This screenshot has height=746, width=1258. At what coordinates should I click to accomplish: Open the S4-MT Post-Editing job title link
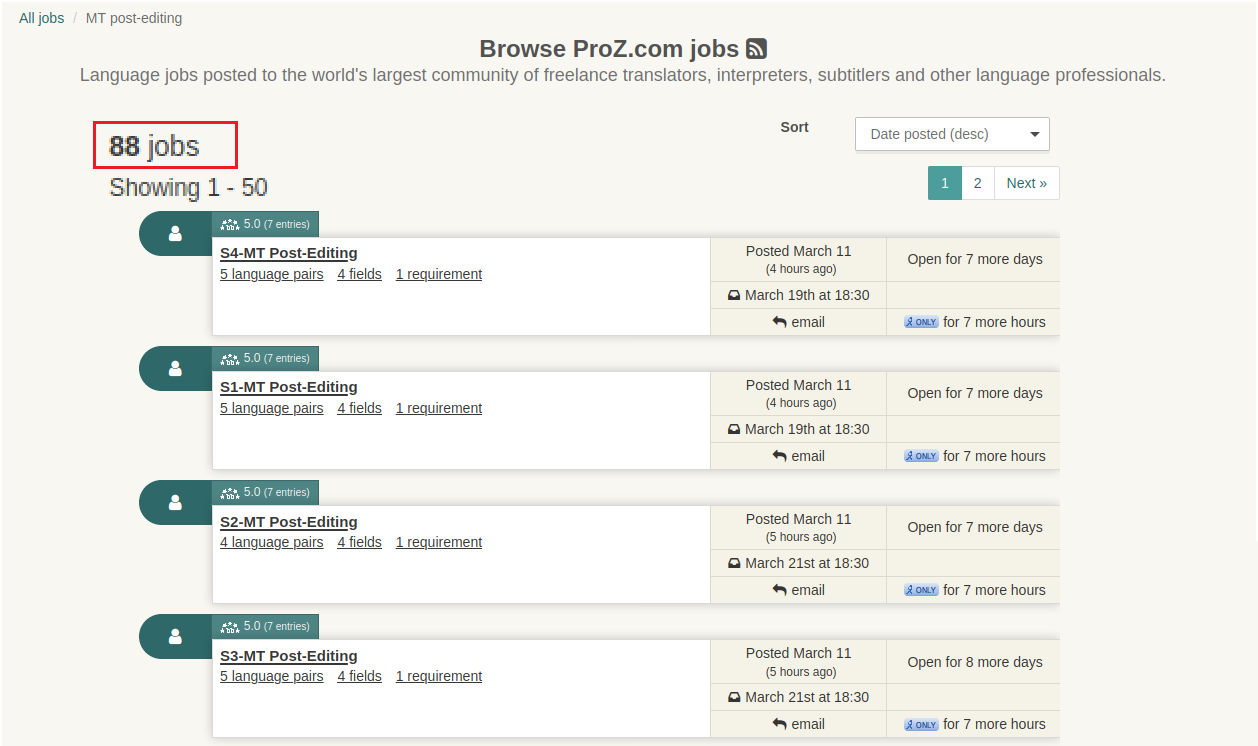289,253
